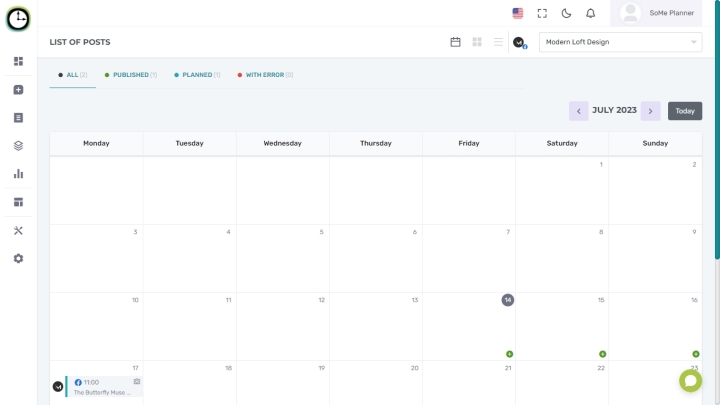Open the green chat support bubble

(x=691, y=381)
